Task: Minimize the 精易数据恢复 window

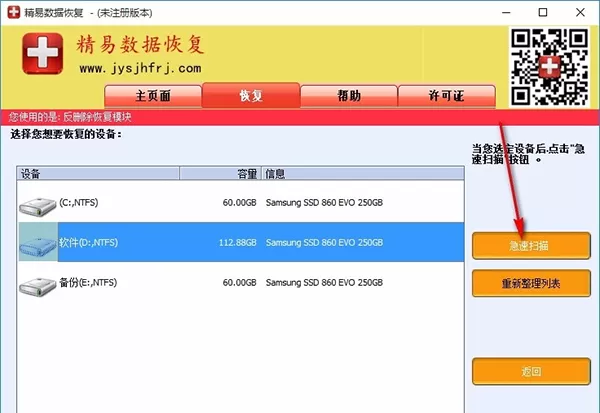Action: tap(506, 12)
